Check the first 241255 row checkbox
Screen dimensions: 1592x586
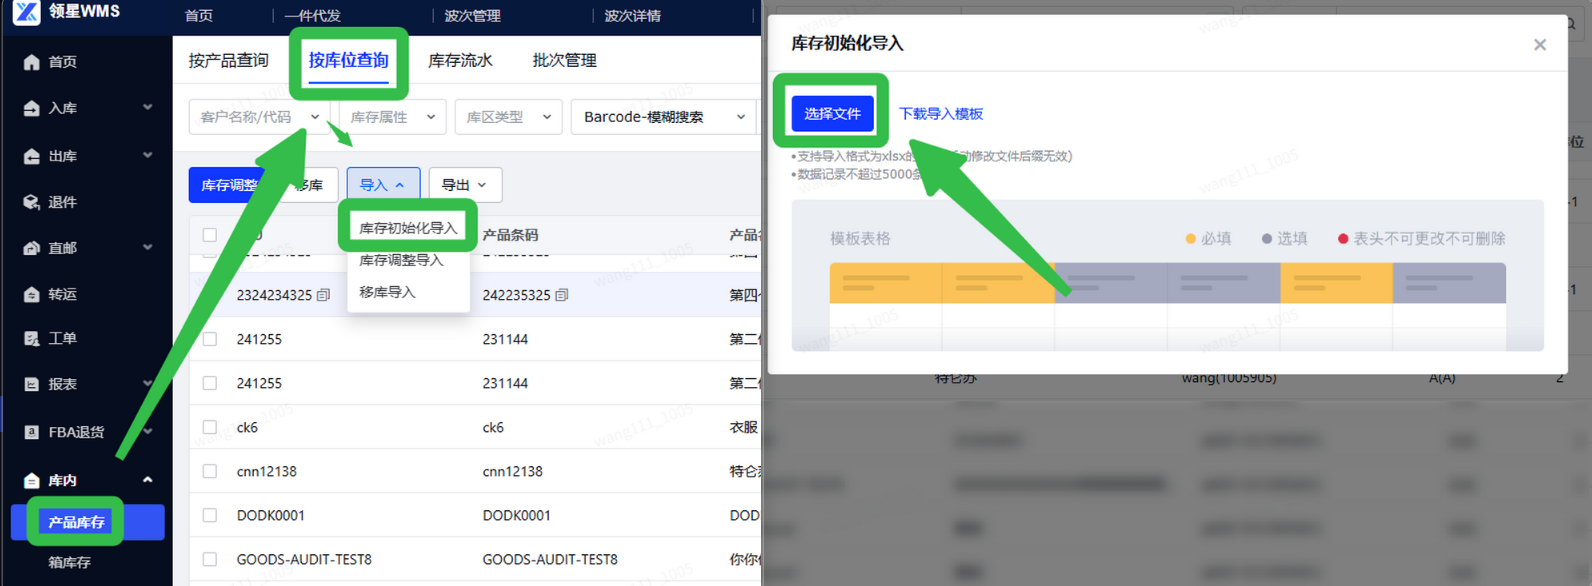(210, 339)
